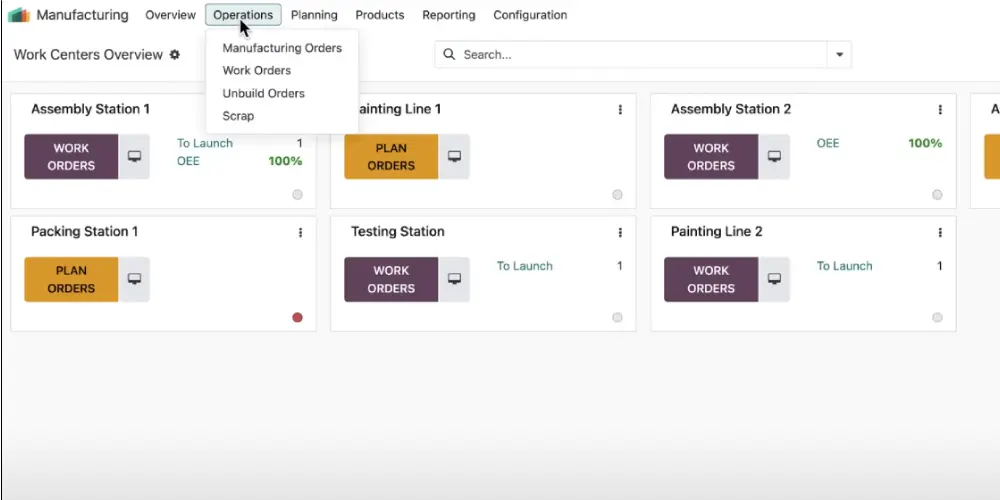
Task: Click 100% OEE value on Assembly Station 1
Action: pos(285,161)
